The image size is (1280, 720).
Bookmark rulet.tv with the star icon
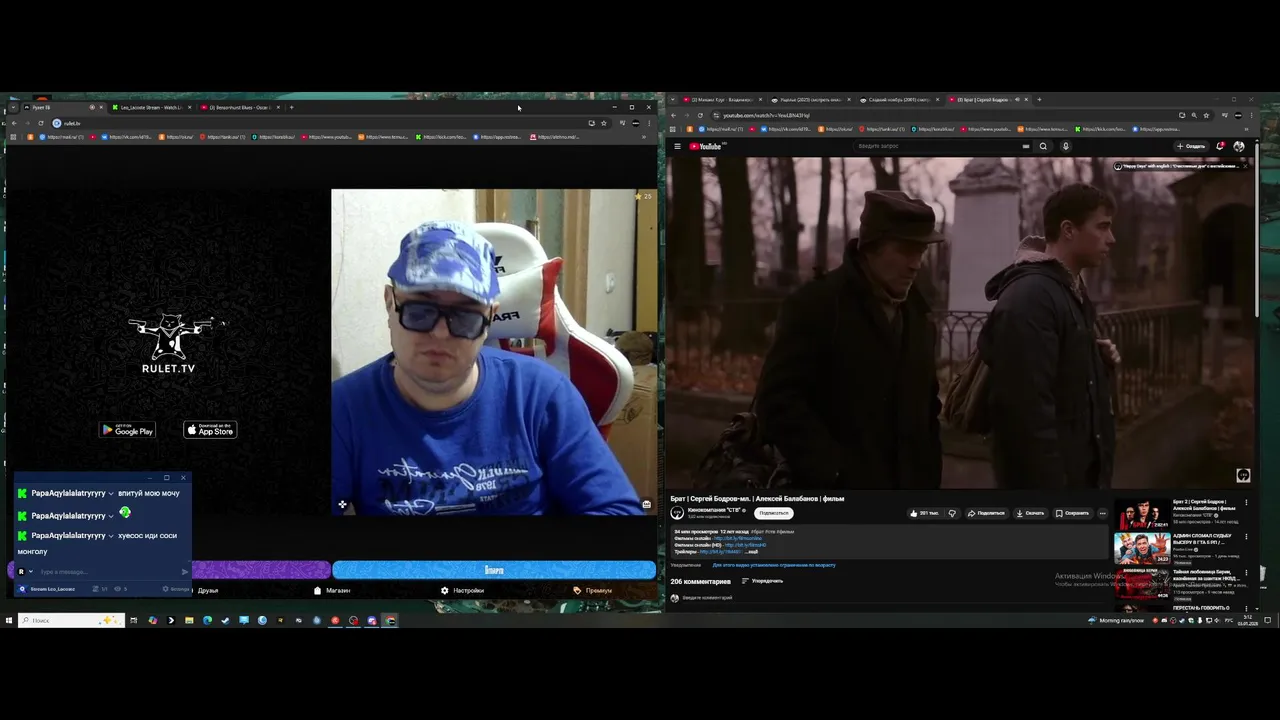604,123
